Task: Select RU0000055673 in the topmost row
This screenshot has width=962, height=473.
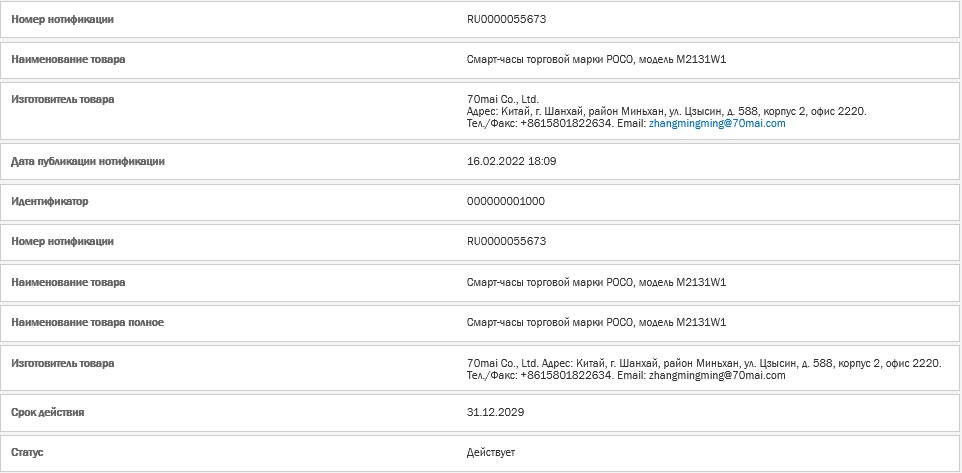Action: click(x=506, y=20)
